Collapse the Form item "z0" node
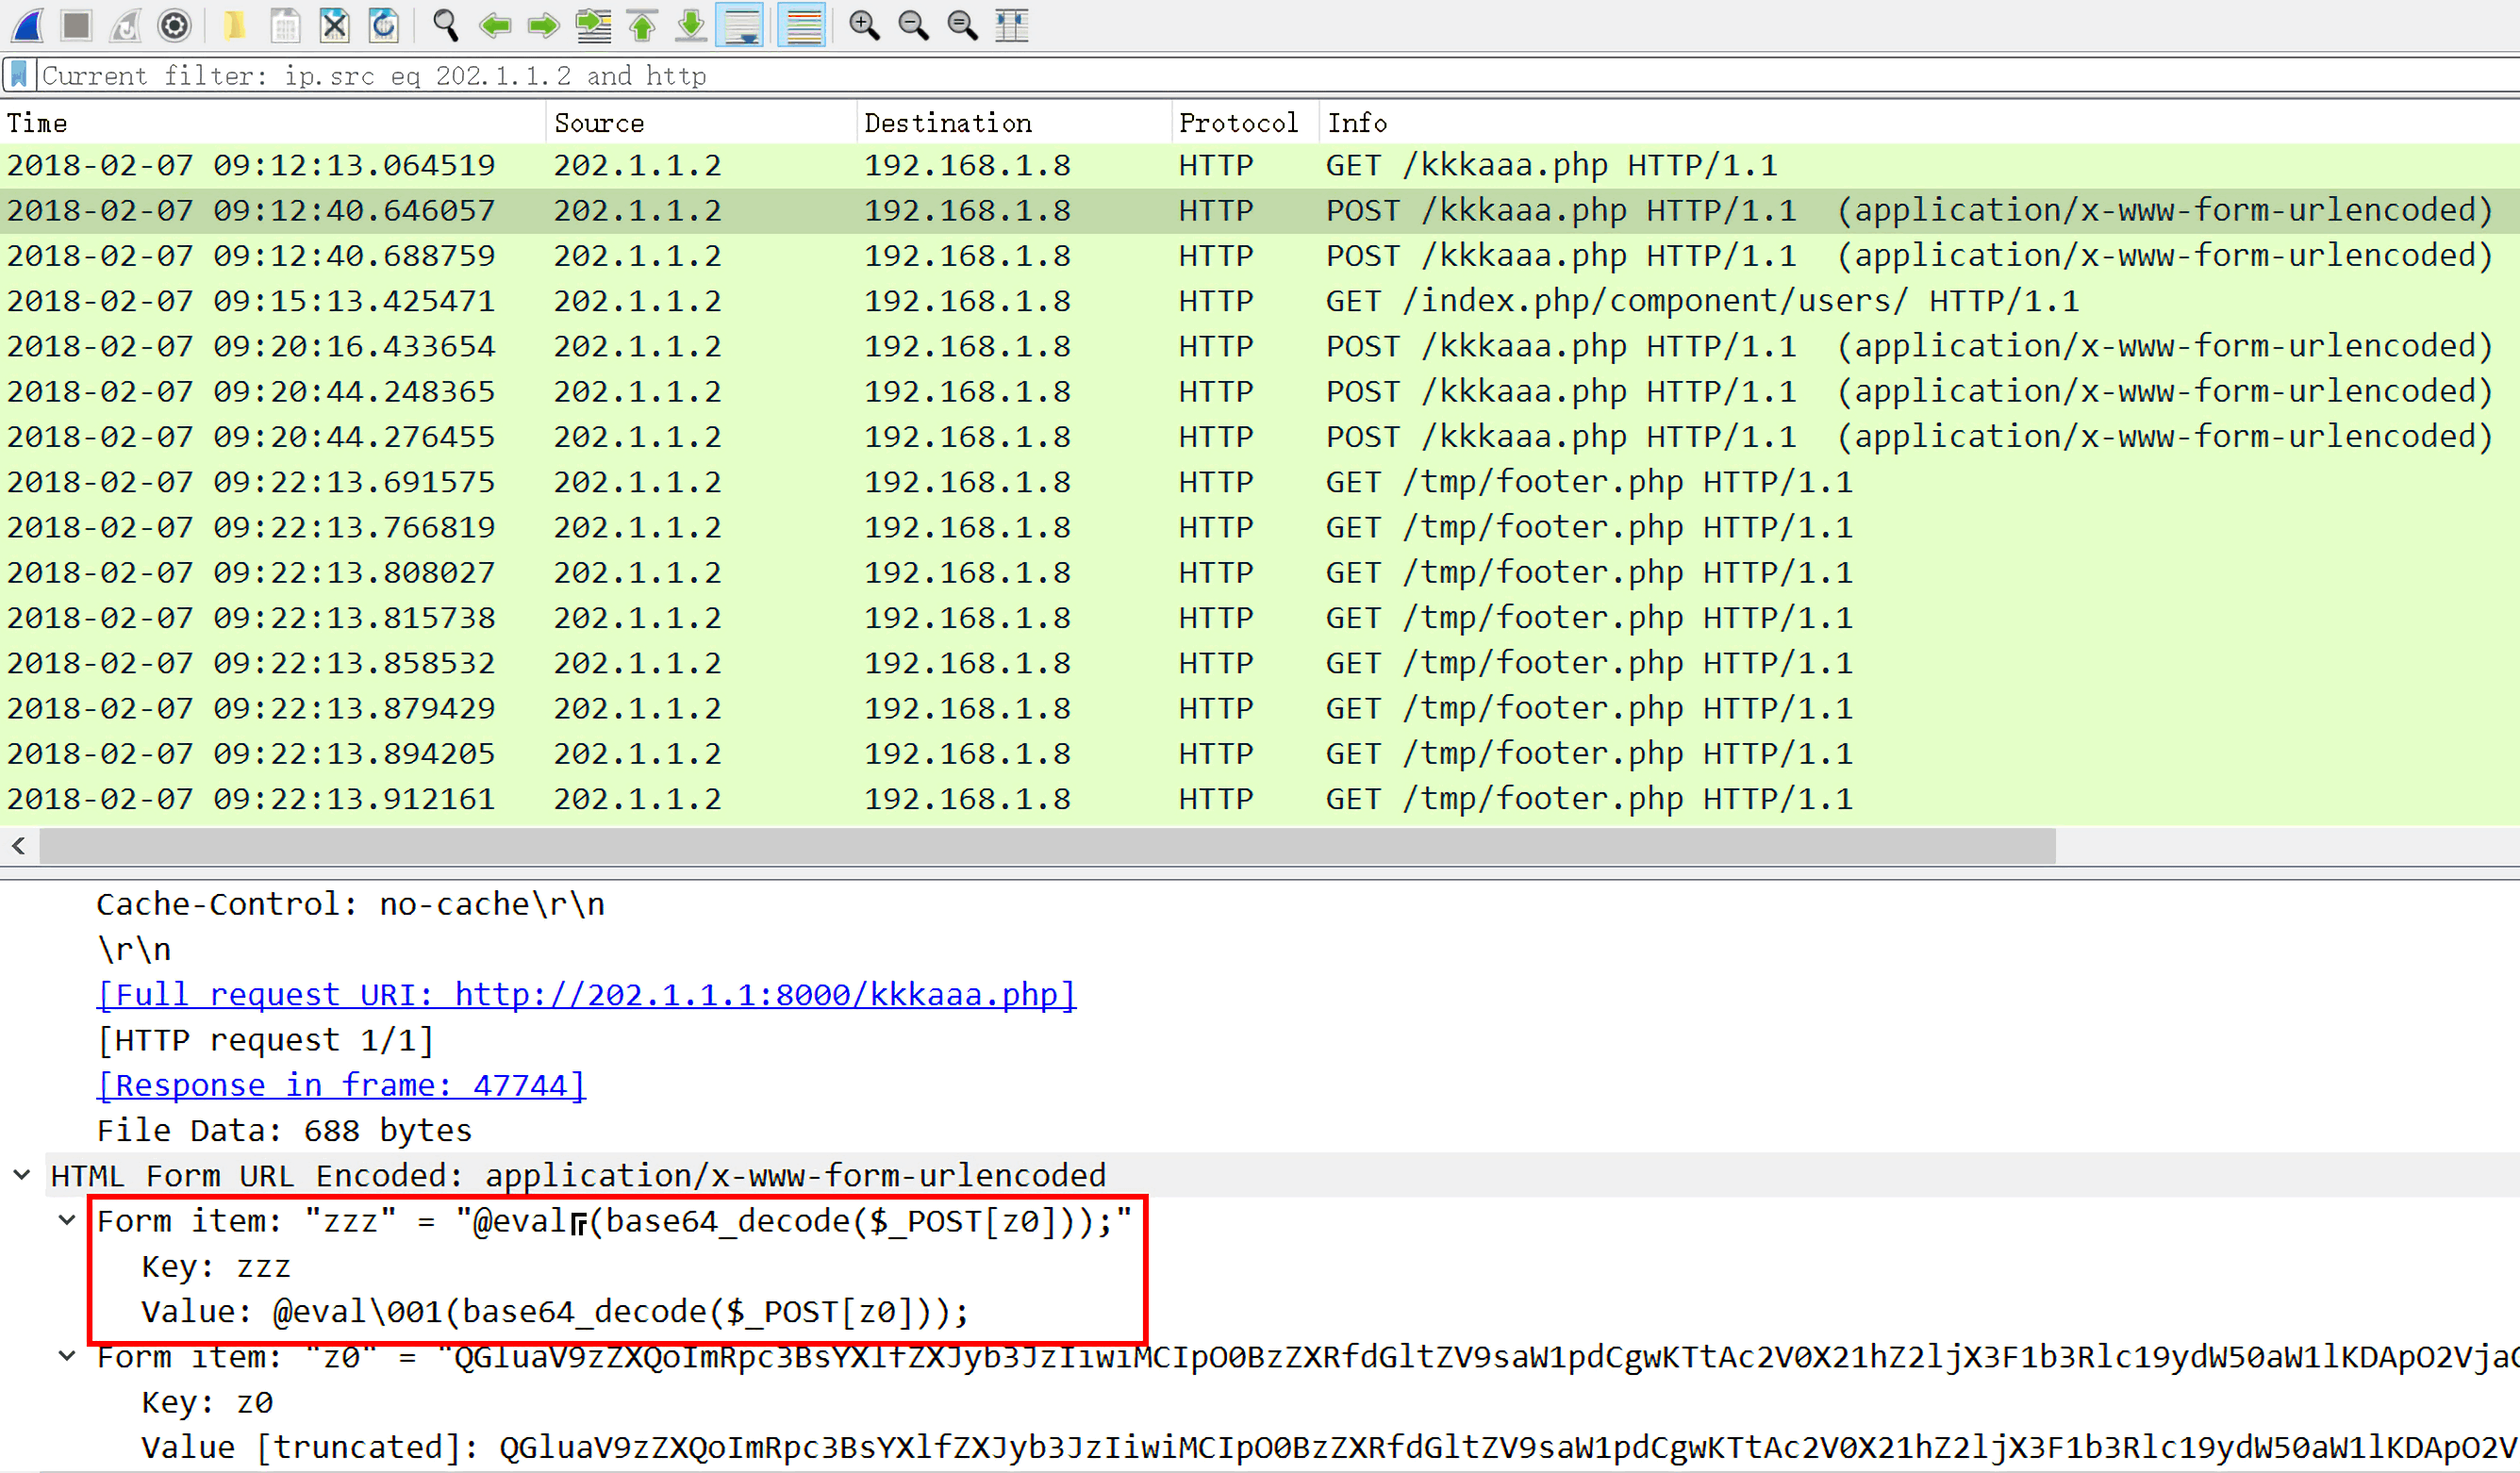Image resolution: width=2520 pixels, height=1473 pixels. click(x=67, y=1356)
